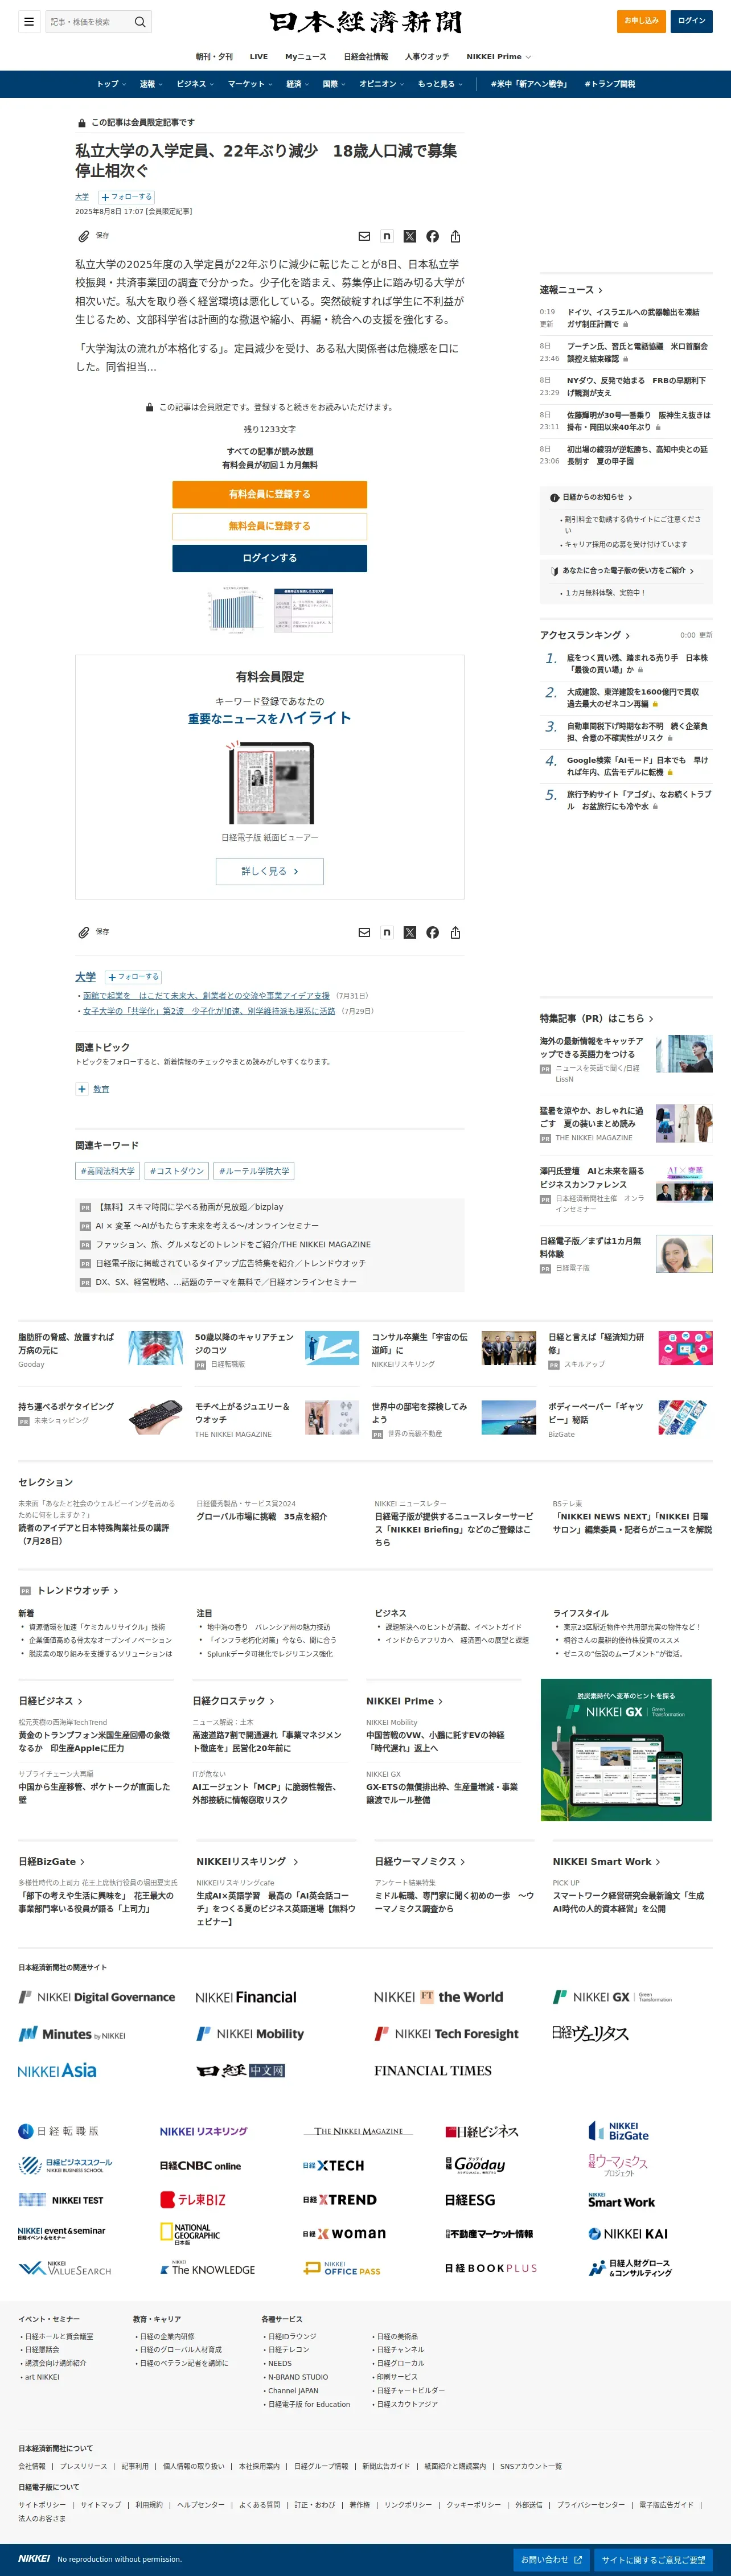Open #トランプ関税 nav tag
The height and width of the screenshot is (2576, 731).
[610, 84]
